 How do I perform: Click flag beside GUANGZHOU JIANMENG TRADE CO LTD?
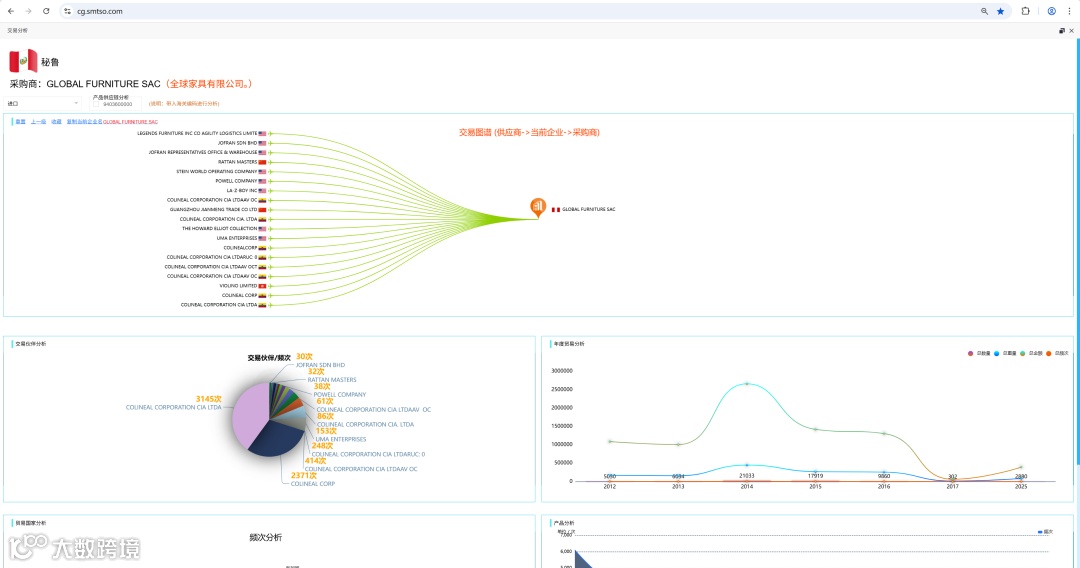pos(262,210)
